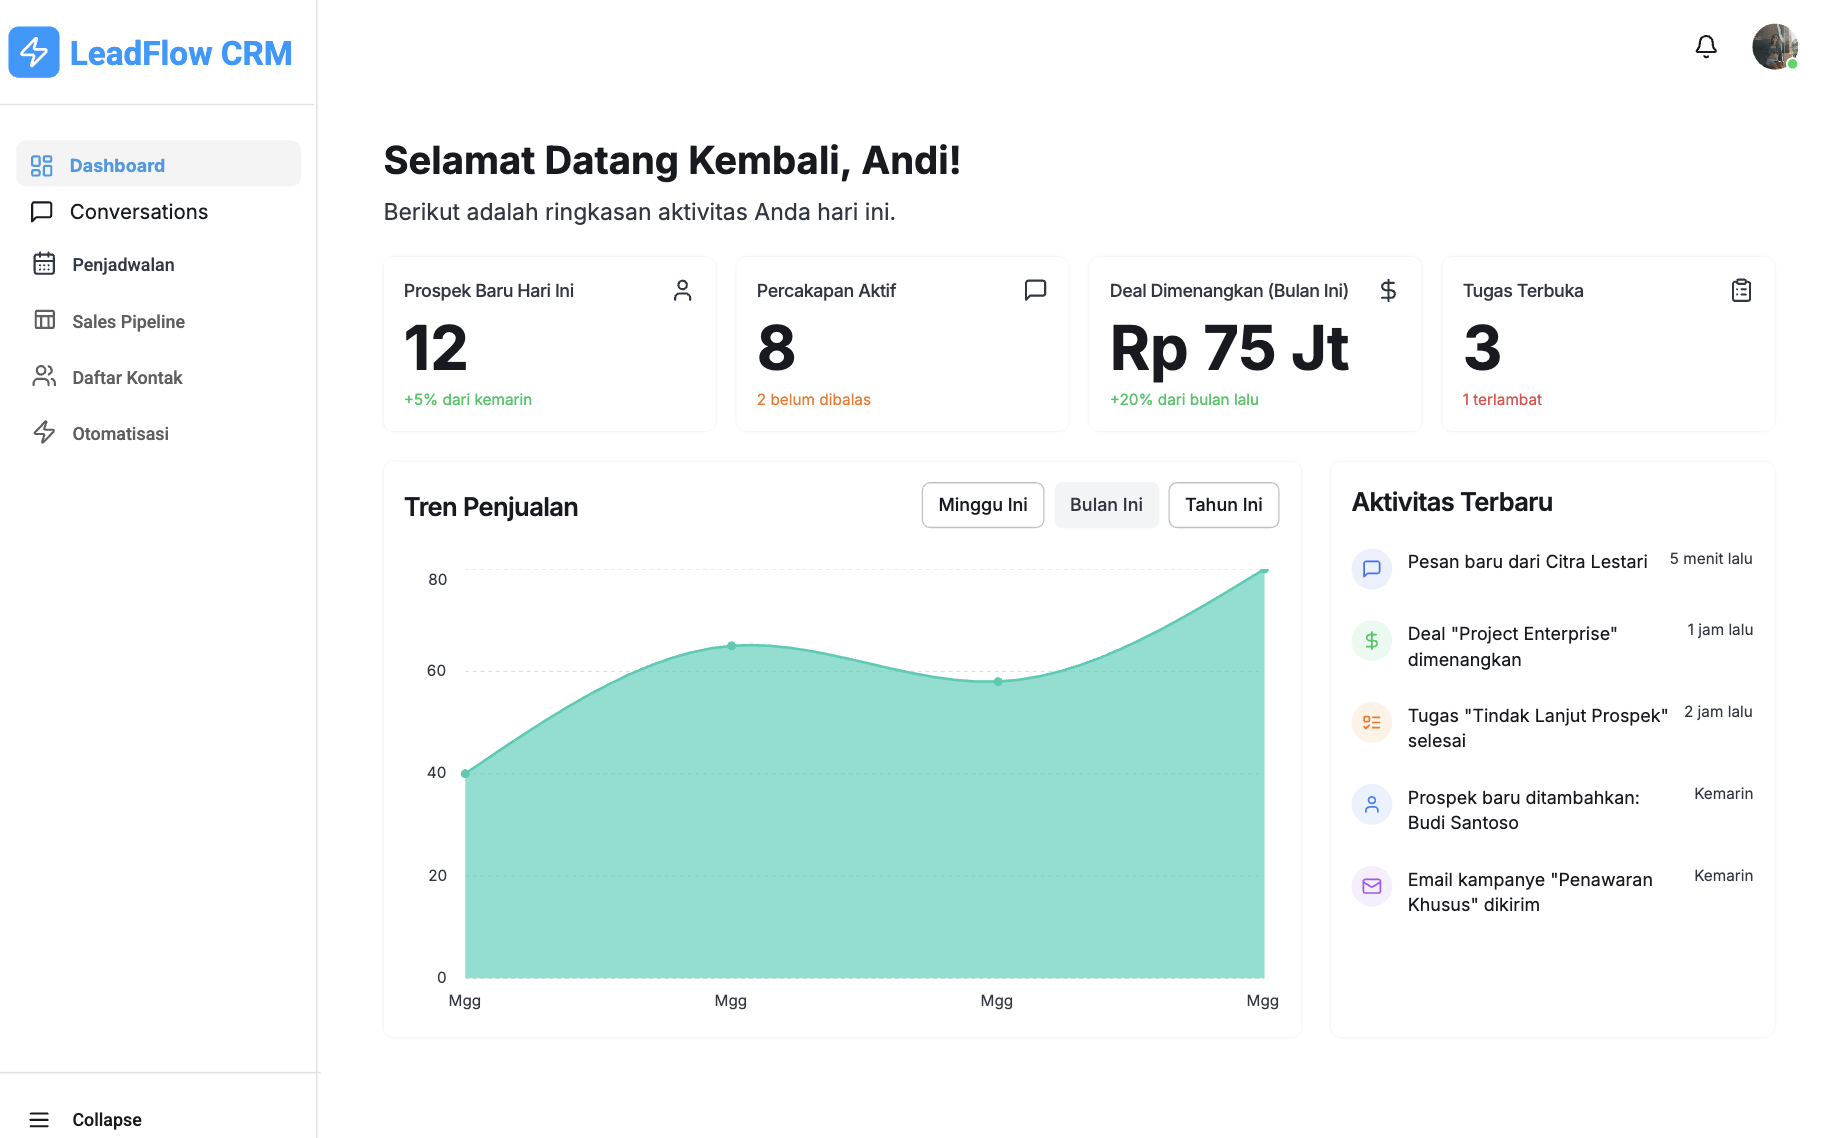Click the Percakapan Aktif value 8
This screenshot has width=1830, height=1138.
point(776,348)
